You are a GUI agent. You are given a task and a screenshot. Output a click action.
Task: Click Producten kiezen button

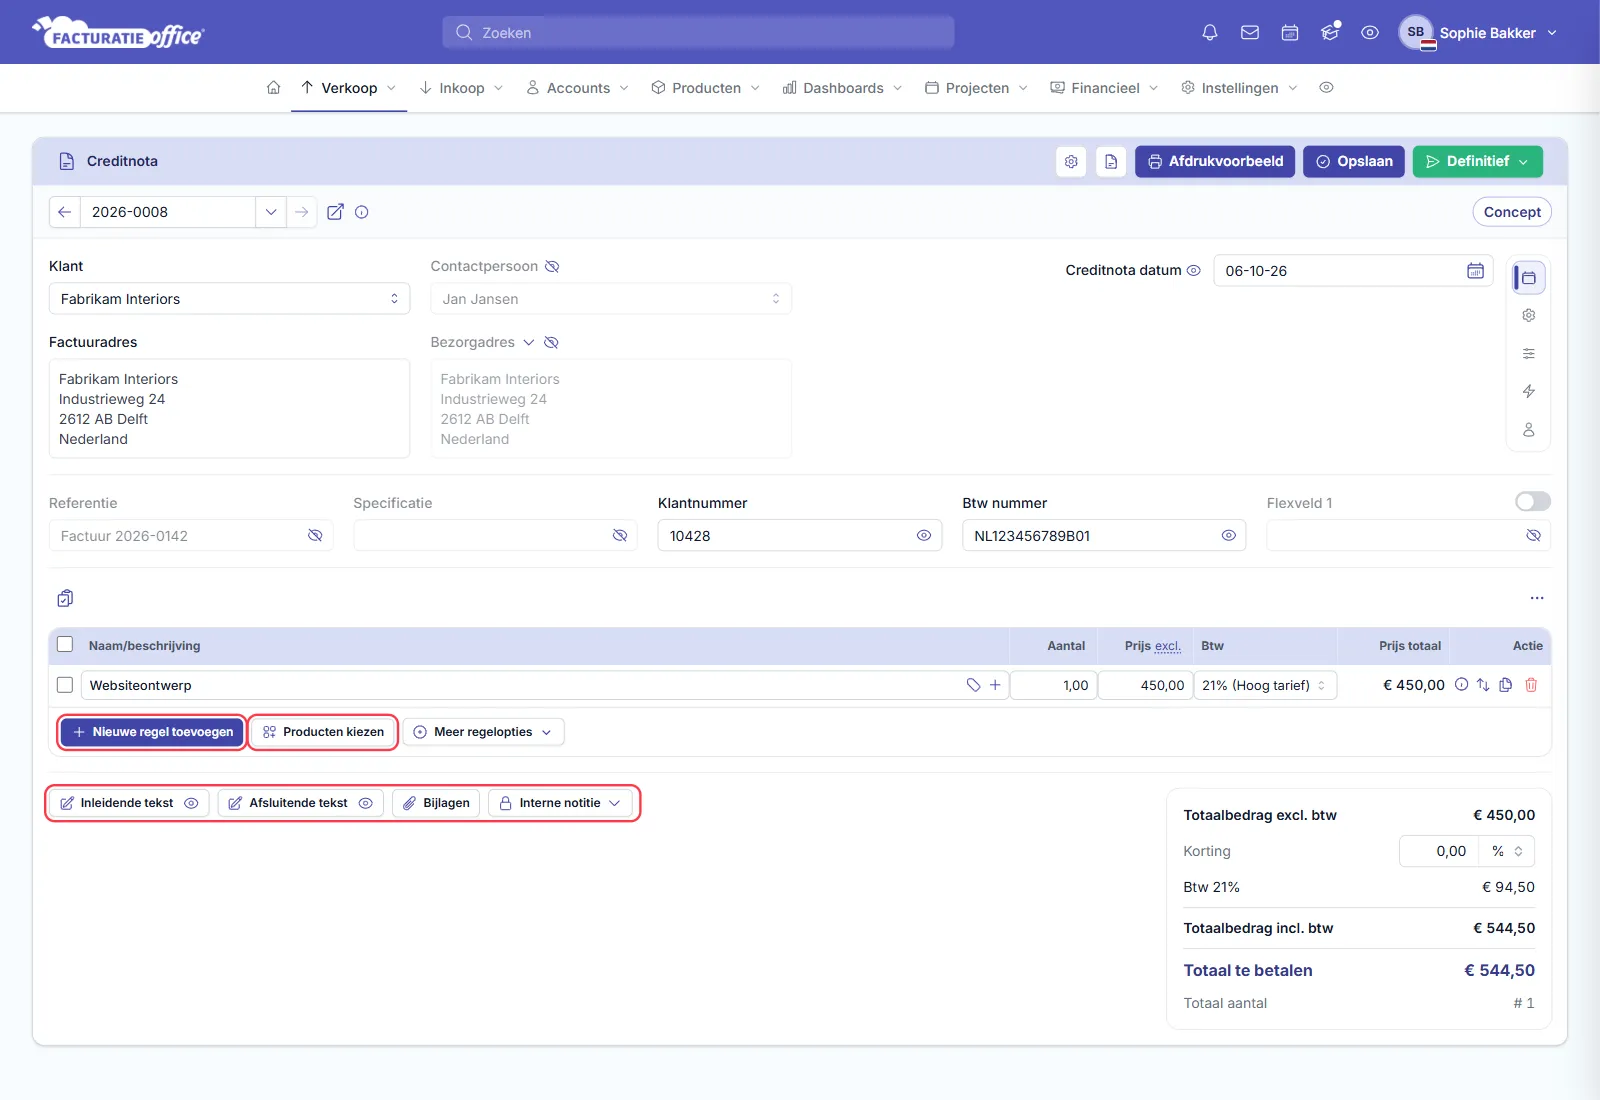click(323, 732)
